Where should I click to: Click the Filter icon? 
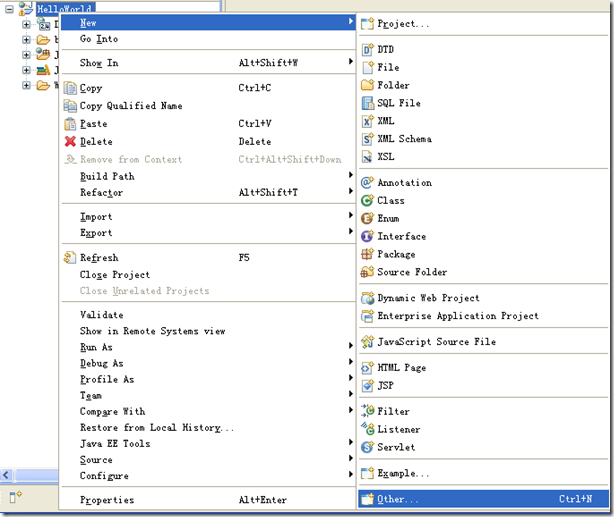pos(367,411)
